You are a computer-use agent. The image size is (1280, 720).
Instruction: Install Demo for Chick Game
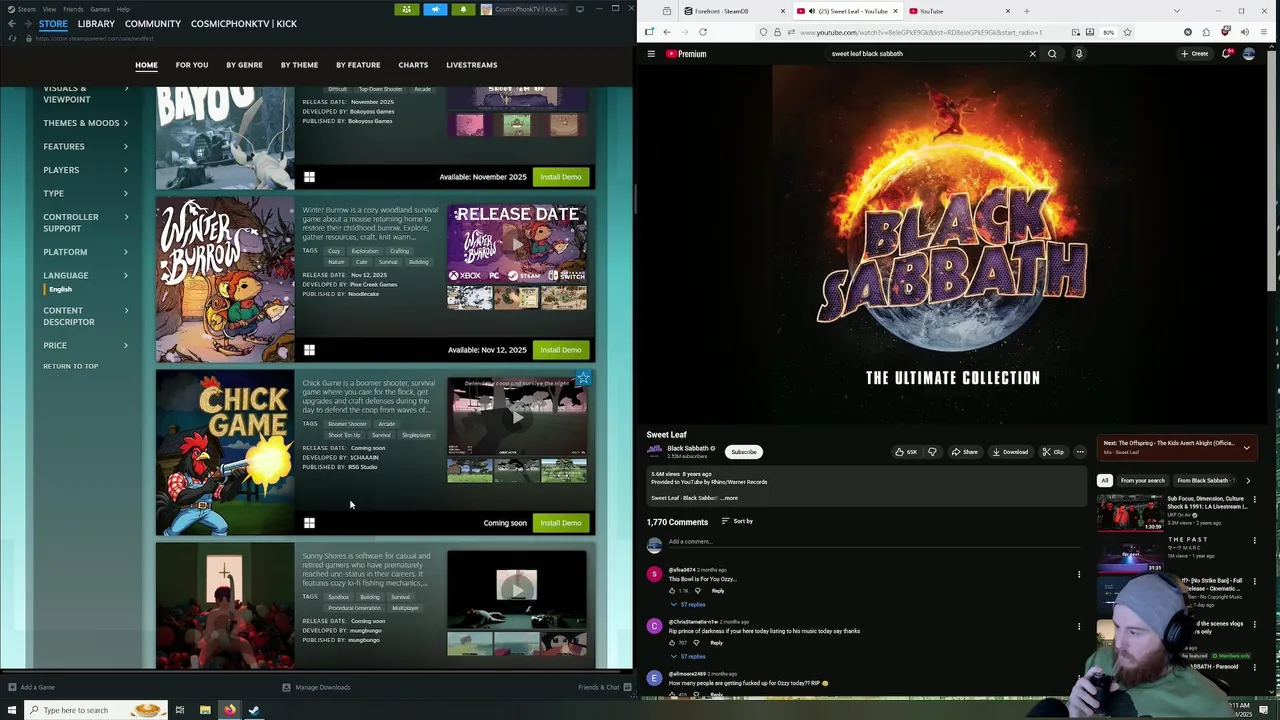[561, 523]
